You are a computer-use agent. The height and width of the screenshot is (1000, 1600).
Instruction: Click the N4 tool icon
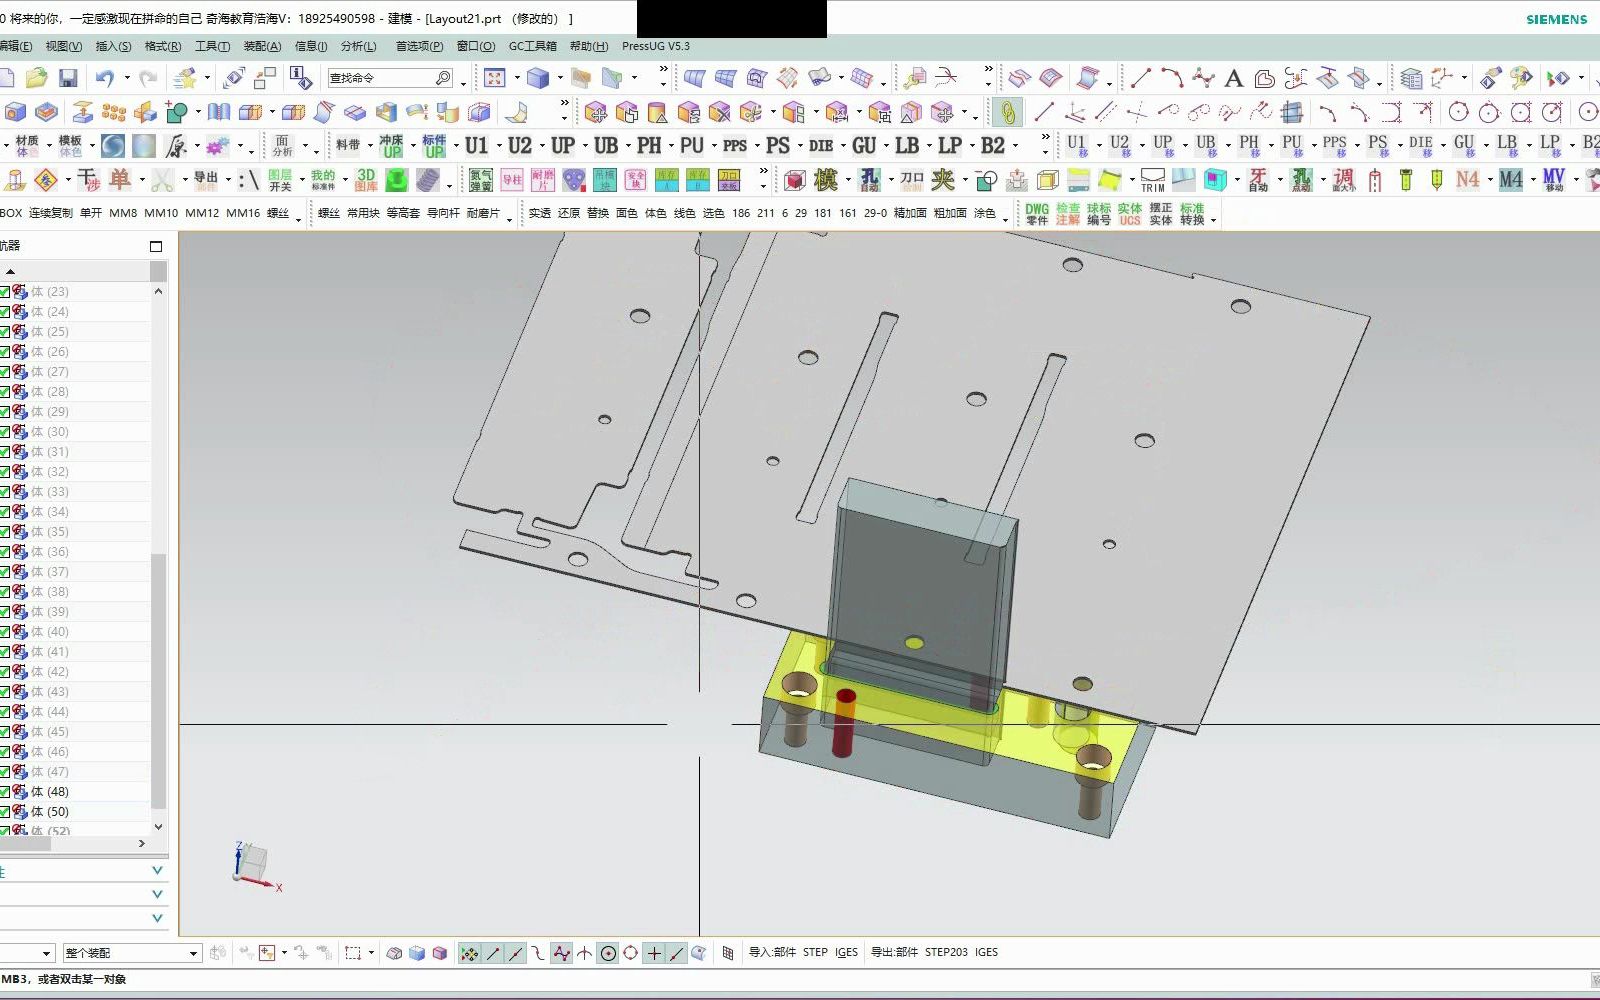tap(1467, 180)
